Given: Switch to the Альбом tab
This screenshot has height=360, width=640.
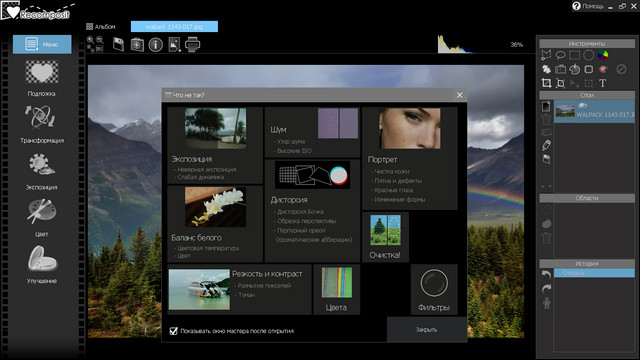Looking at the screenshot, I should 101,27.
